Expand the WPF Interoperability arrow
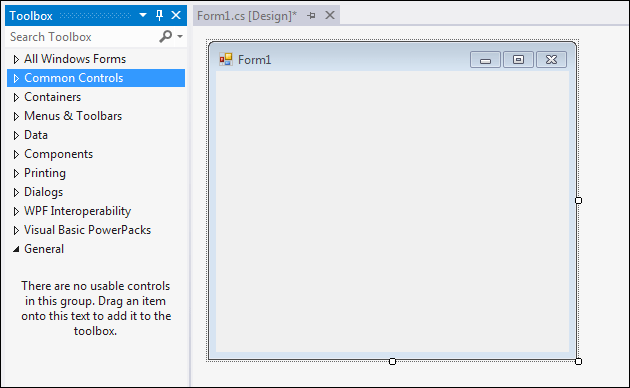 pos(16,211)
